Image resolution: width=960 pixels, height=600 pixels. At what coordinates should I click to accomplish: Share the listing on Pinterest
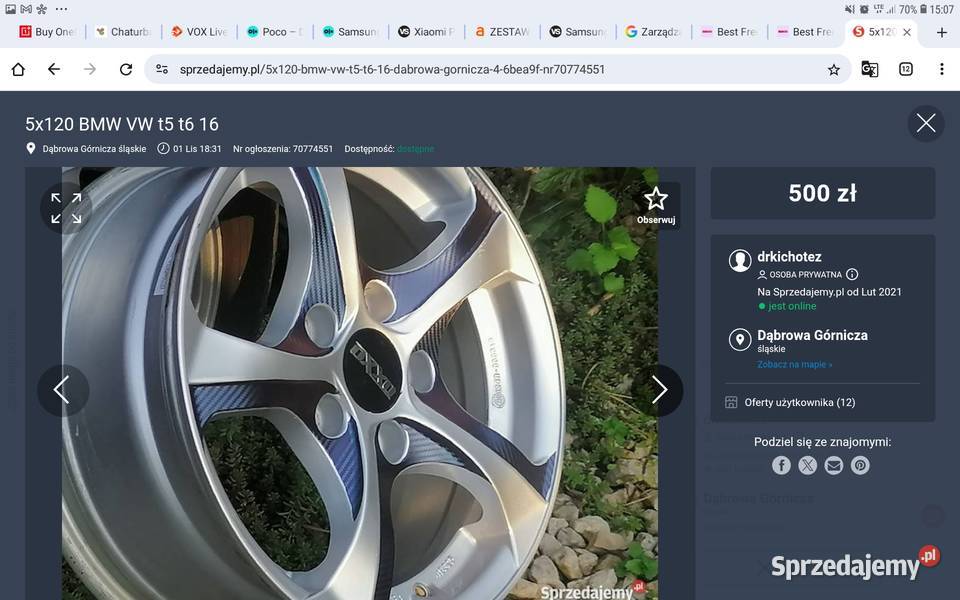[x=859, y=465]
